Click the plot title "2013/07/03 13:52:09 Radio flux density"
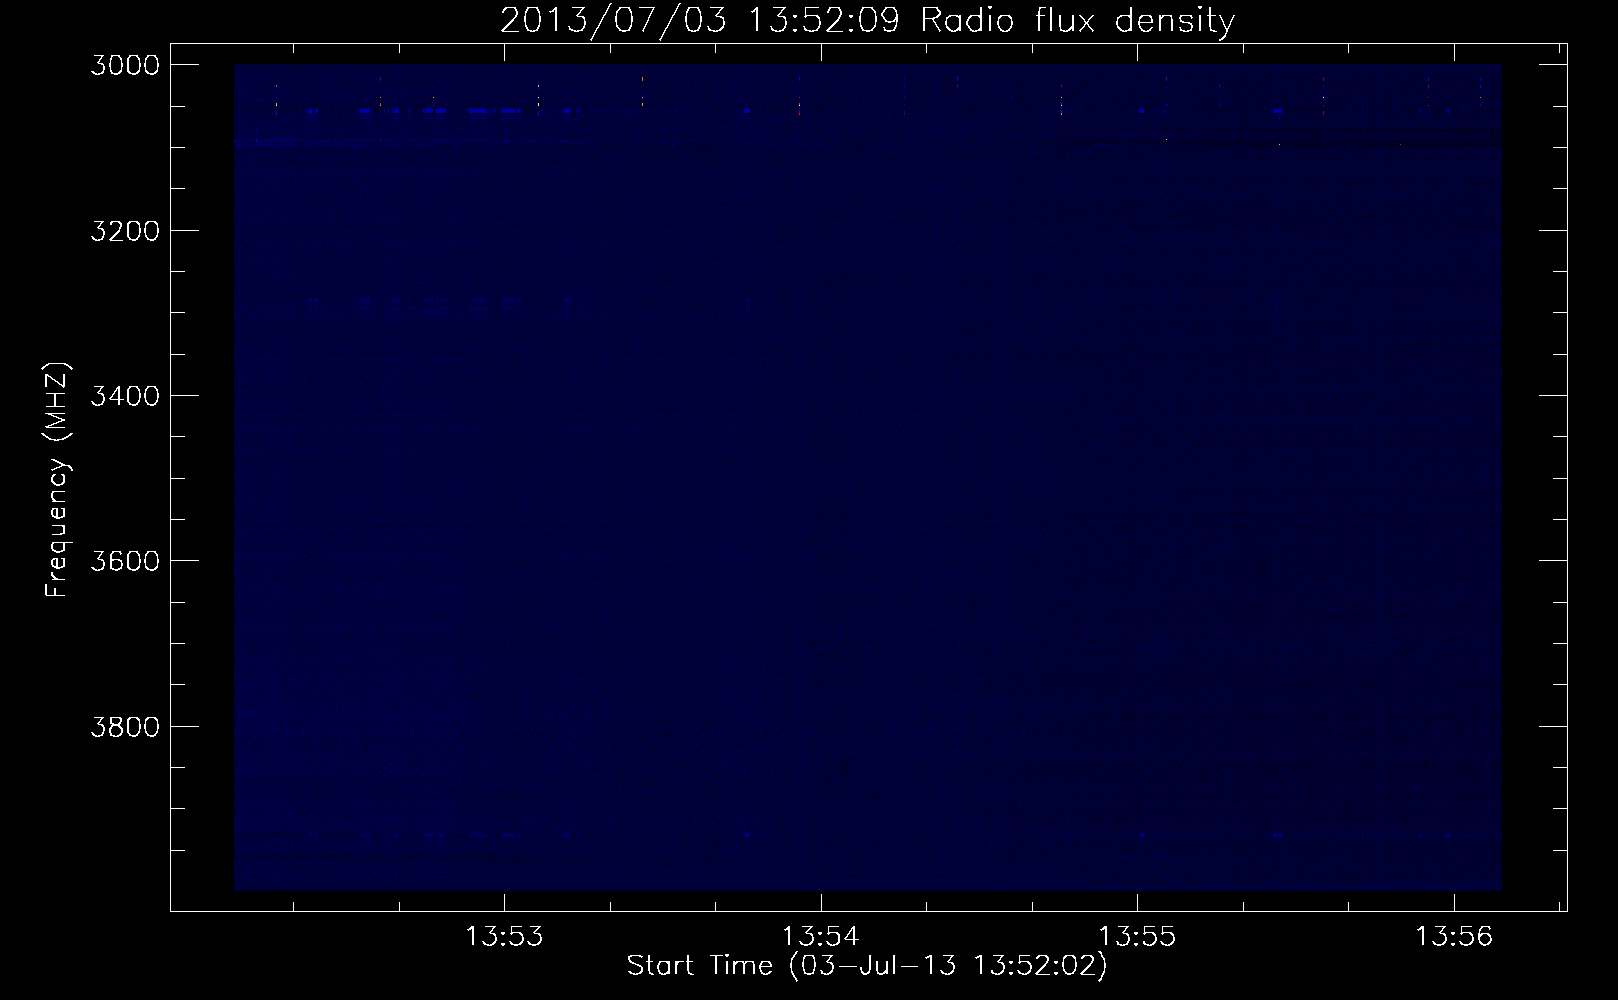 [x=867, y=20]
